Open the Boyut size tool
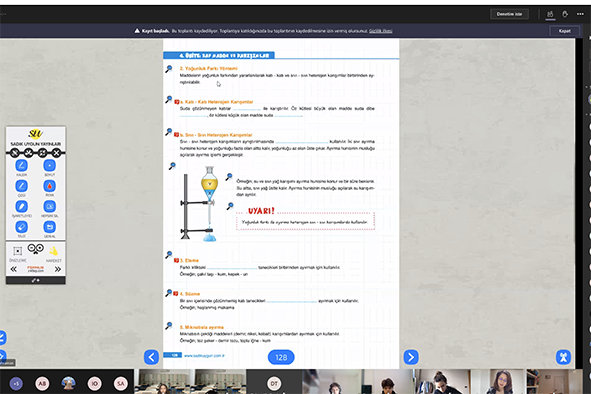 point(49,166)
